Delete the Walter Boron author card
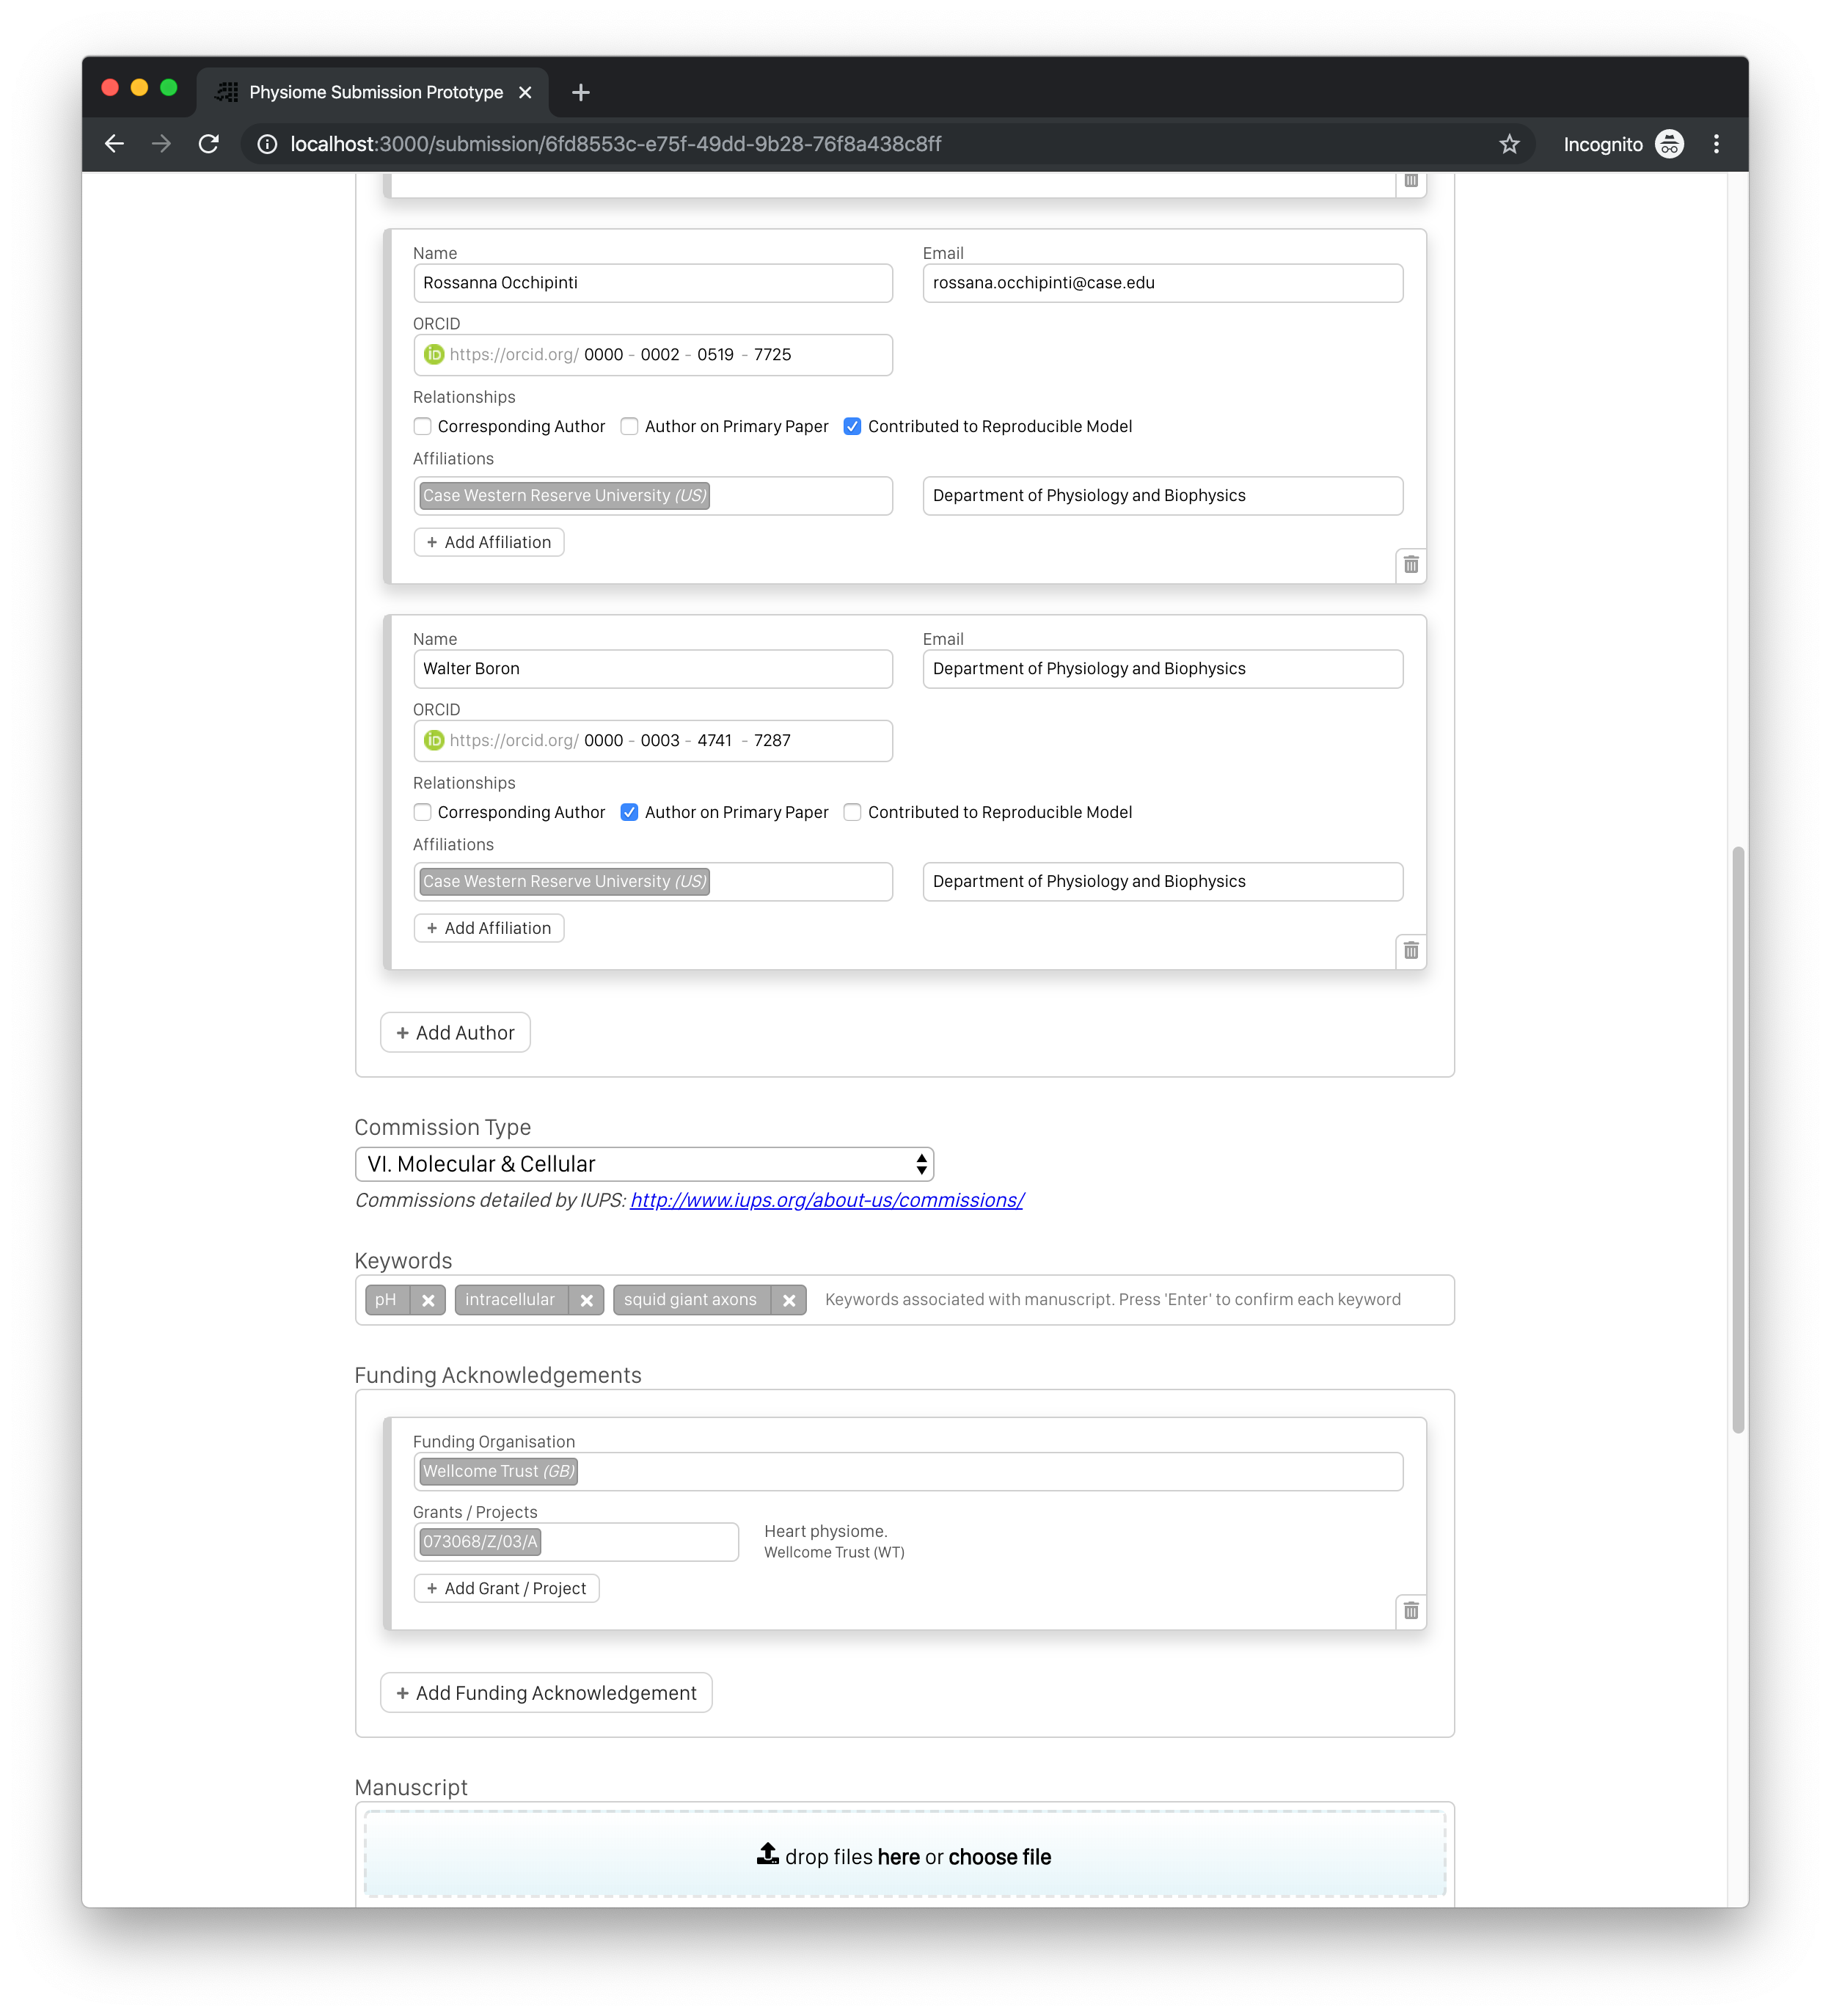Viewport: 1831px width, 2016px height. click(x=1410, y=951)
